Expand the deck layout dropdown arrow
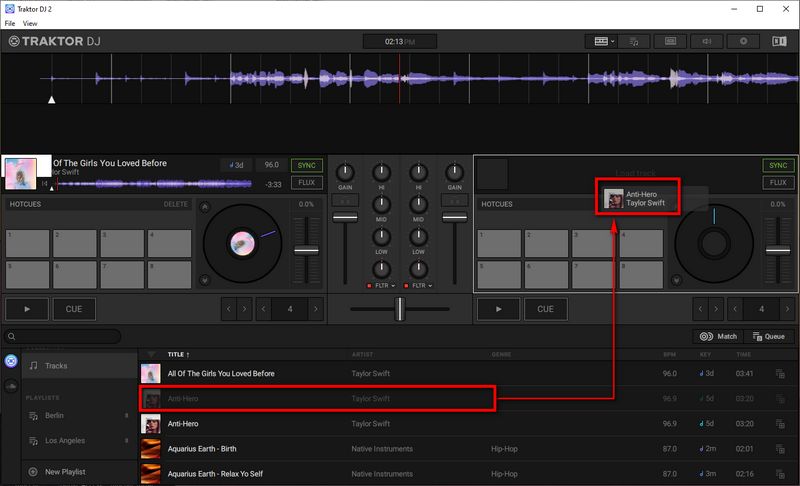 [x=612, y=41]
